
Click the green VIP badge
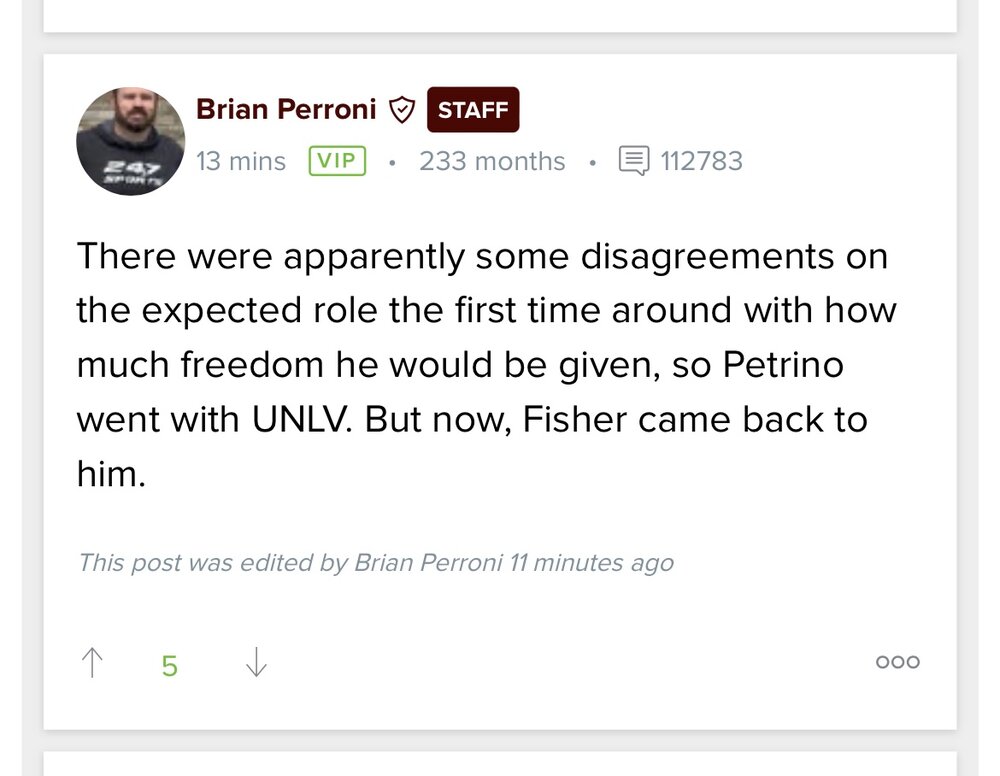[x=337, y=161]
